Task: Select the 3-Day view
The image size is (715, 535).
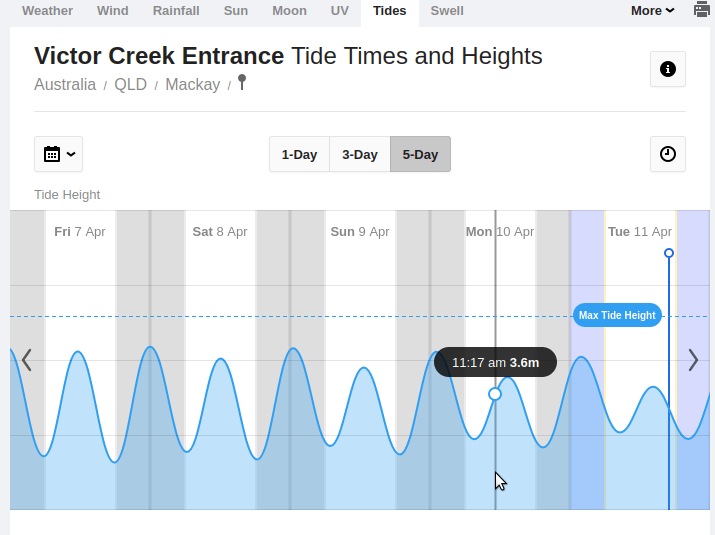Action: 360,154
